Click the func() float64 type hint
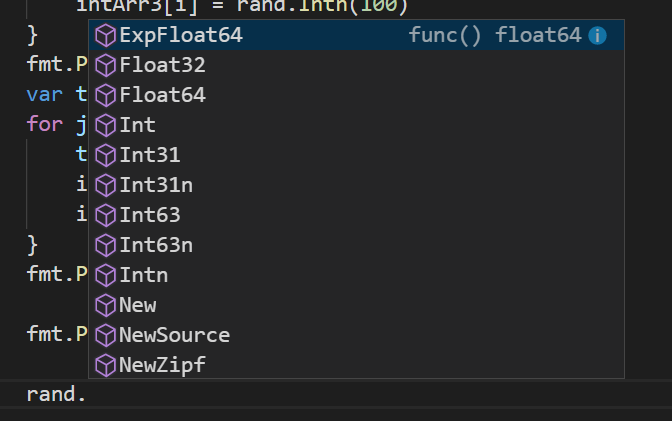Screen dimensions: 672x421 click(494, 36)
